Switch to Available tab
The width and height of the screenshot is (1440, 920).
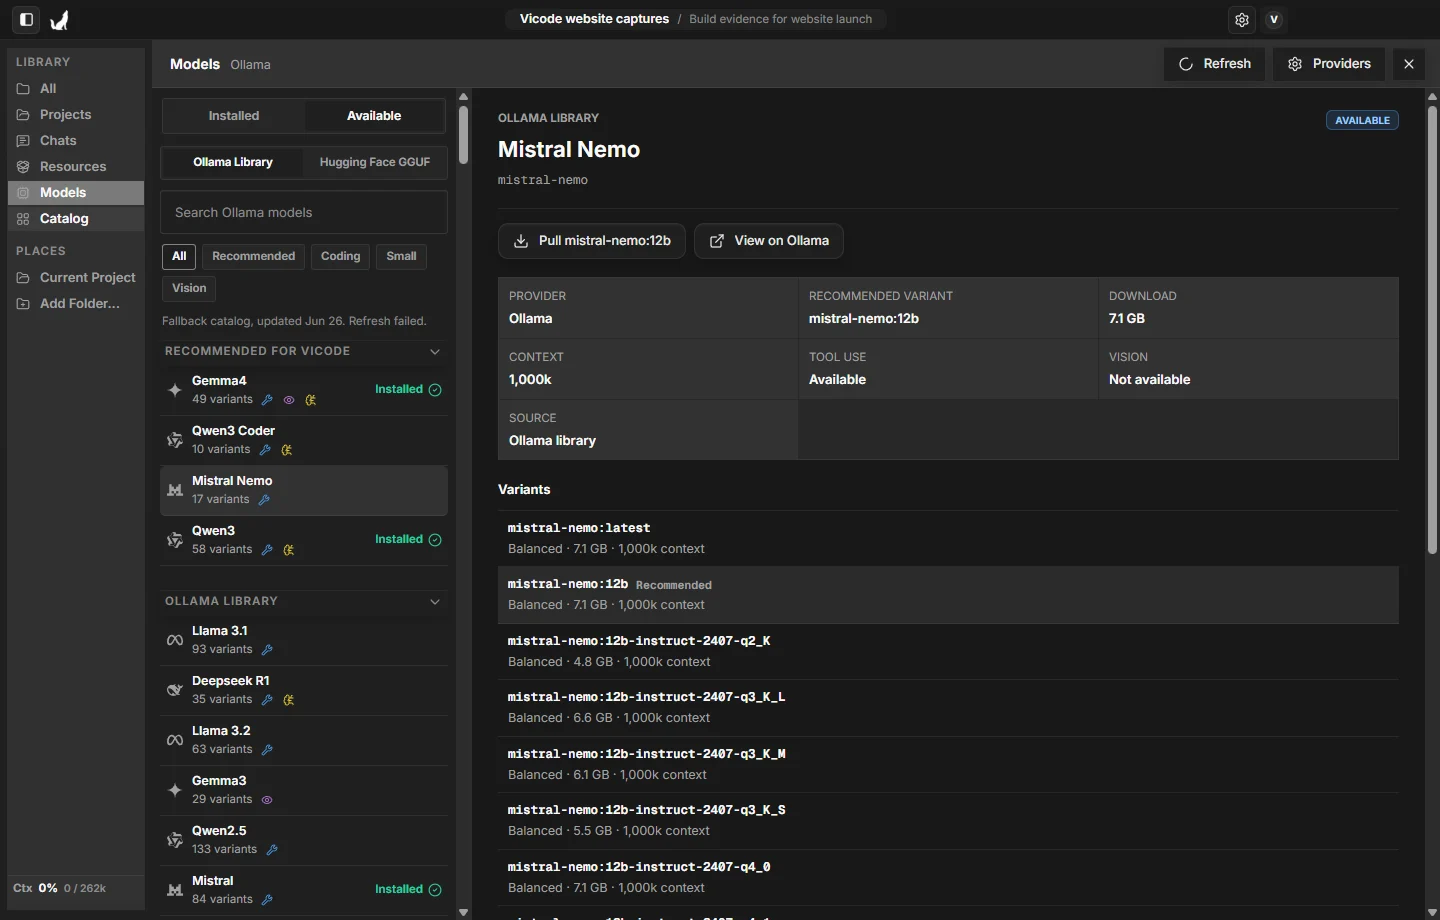coord(374,116)
